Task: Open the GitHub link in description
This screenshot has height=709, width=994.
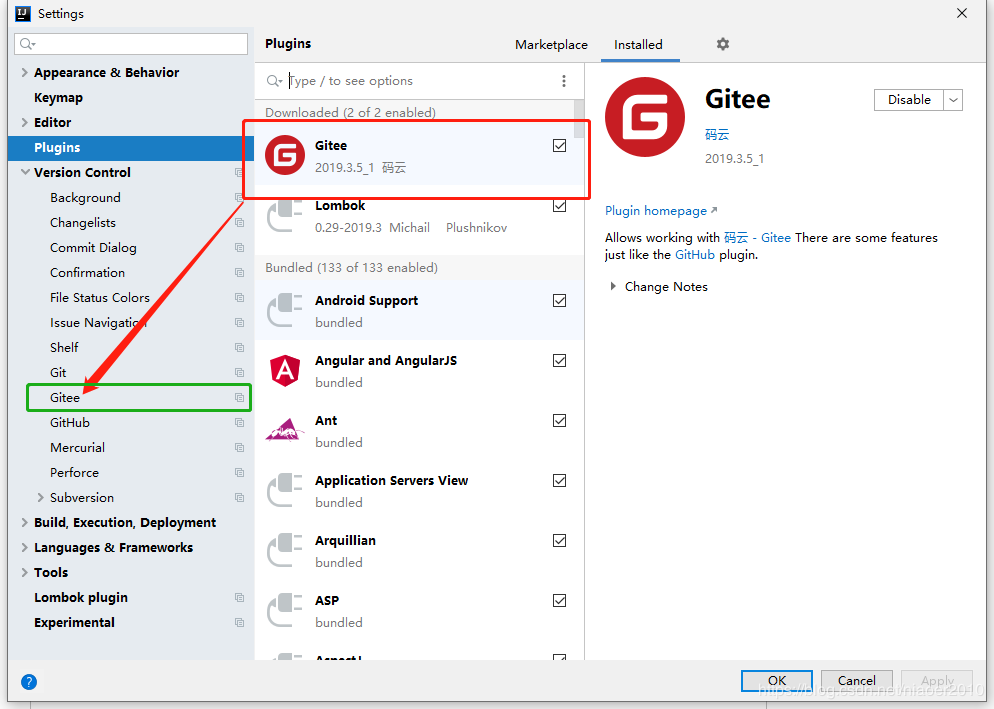Action: pos(695,255)
